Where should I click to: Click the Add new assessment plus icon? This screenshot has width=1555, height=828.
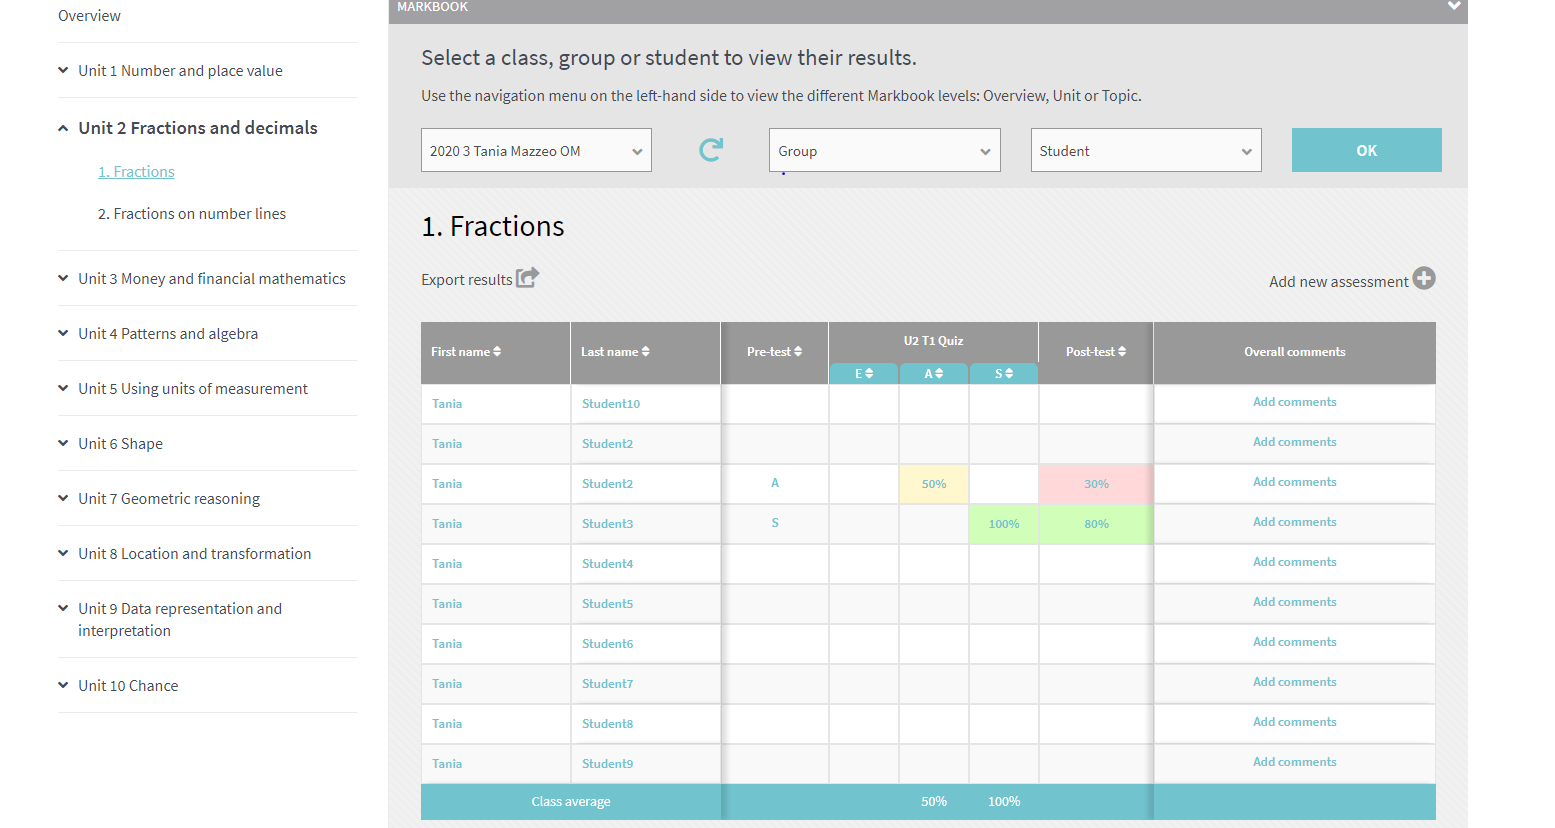(1423, 279)
